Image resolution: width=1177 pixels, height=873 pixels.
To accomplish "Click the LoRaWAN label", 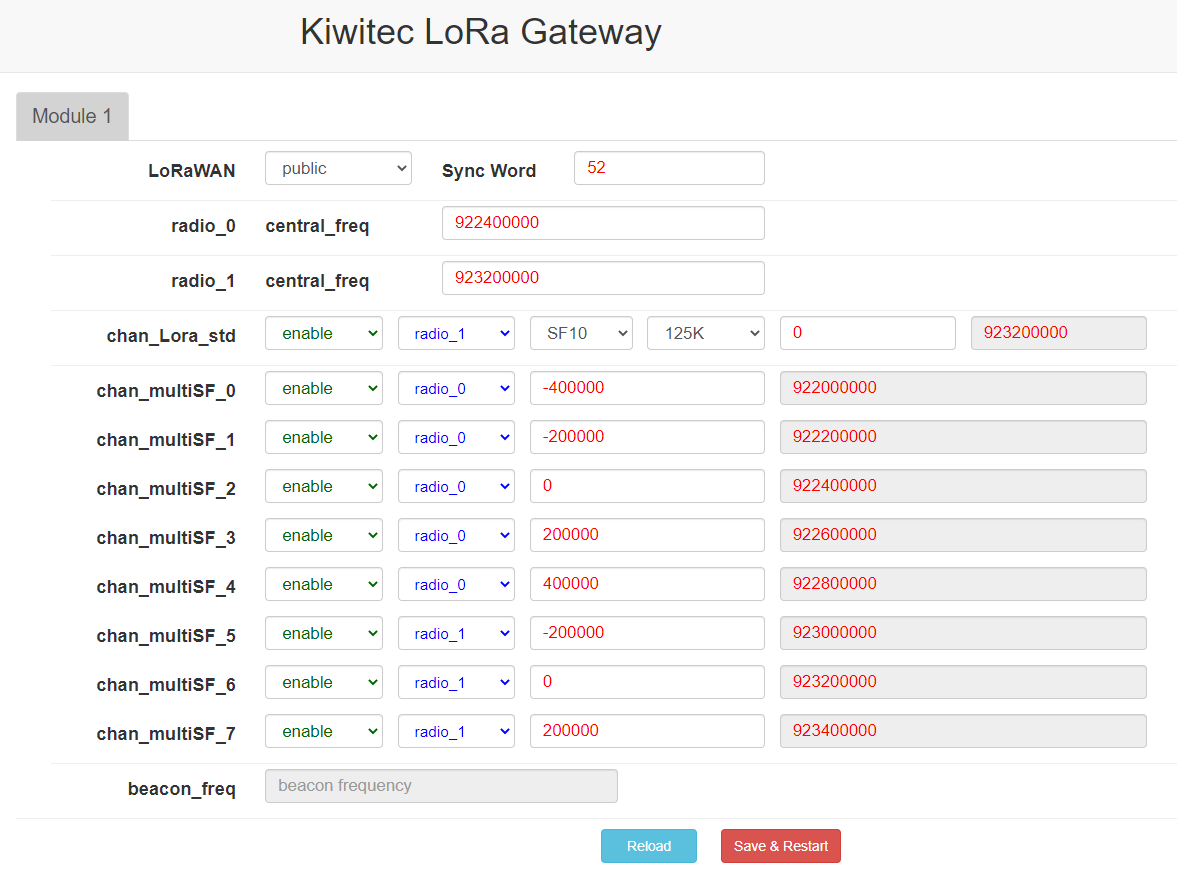I will (x=191, y=170).
